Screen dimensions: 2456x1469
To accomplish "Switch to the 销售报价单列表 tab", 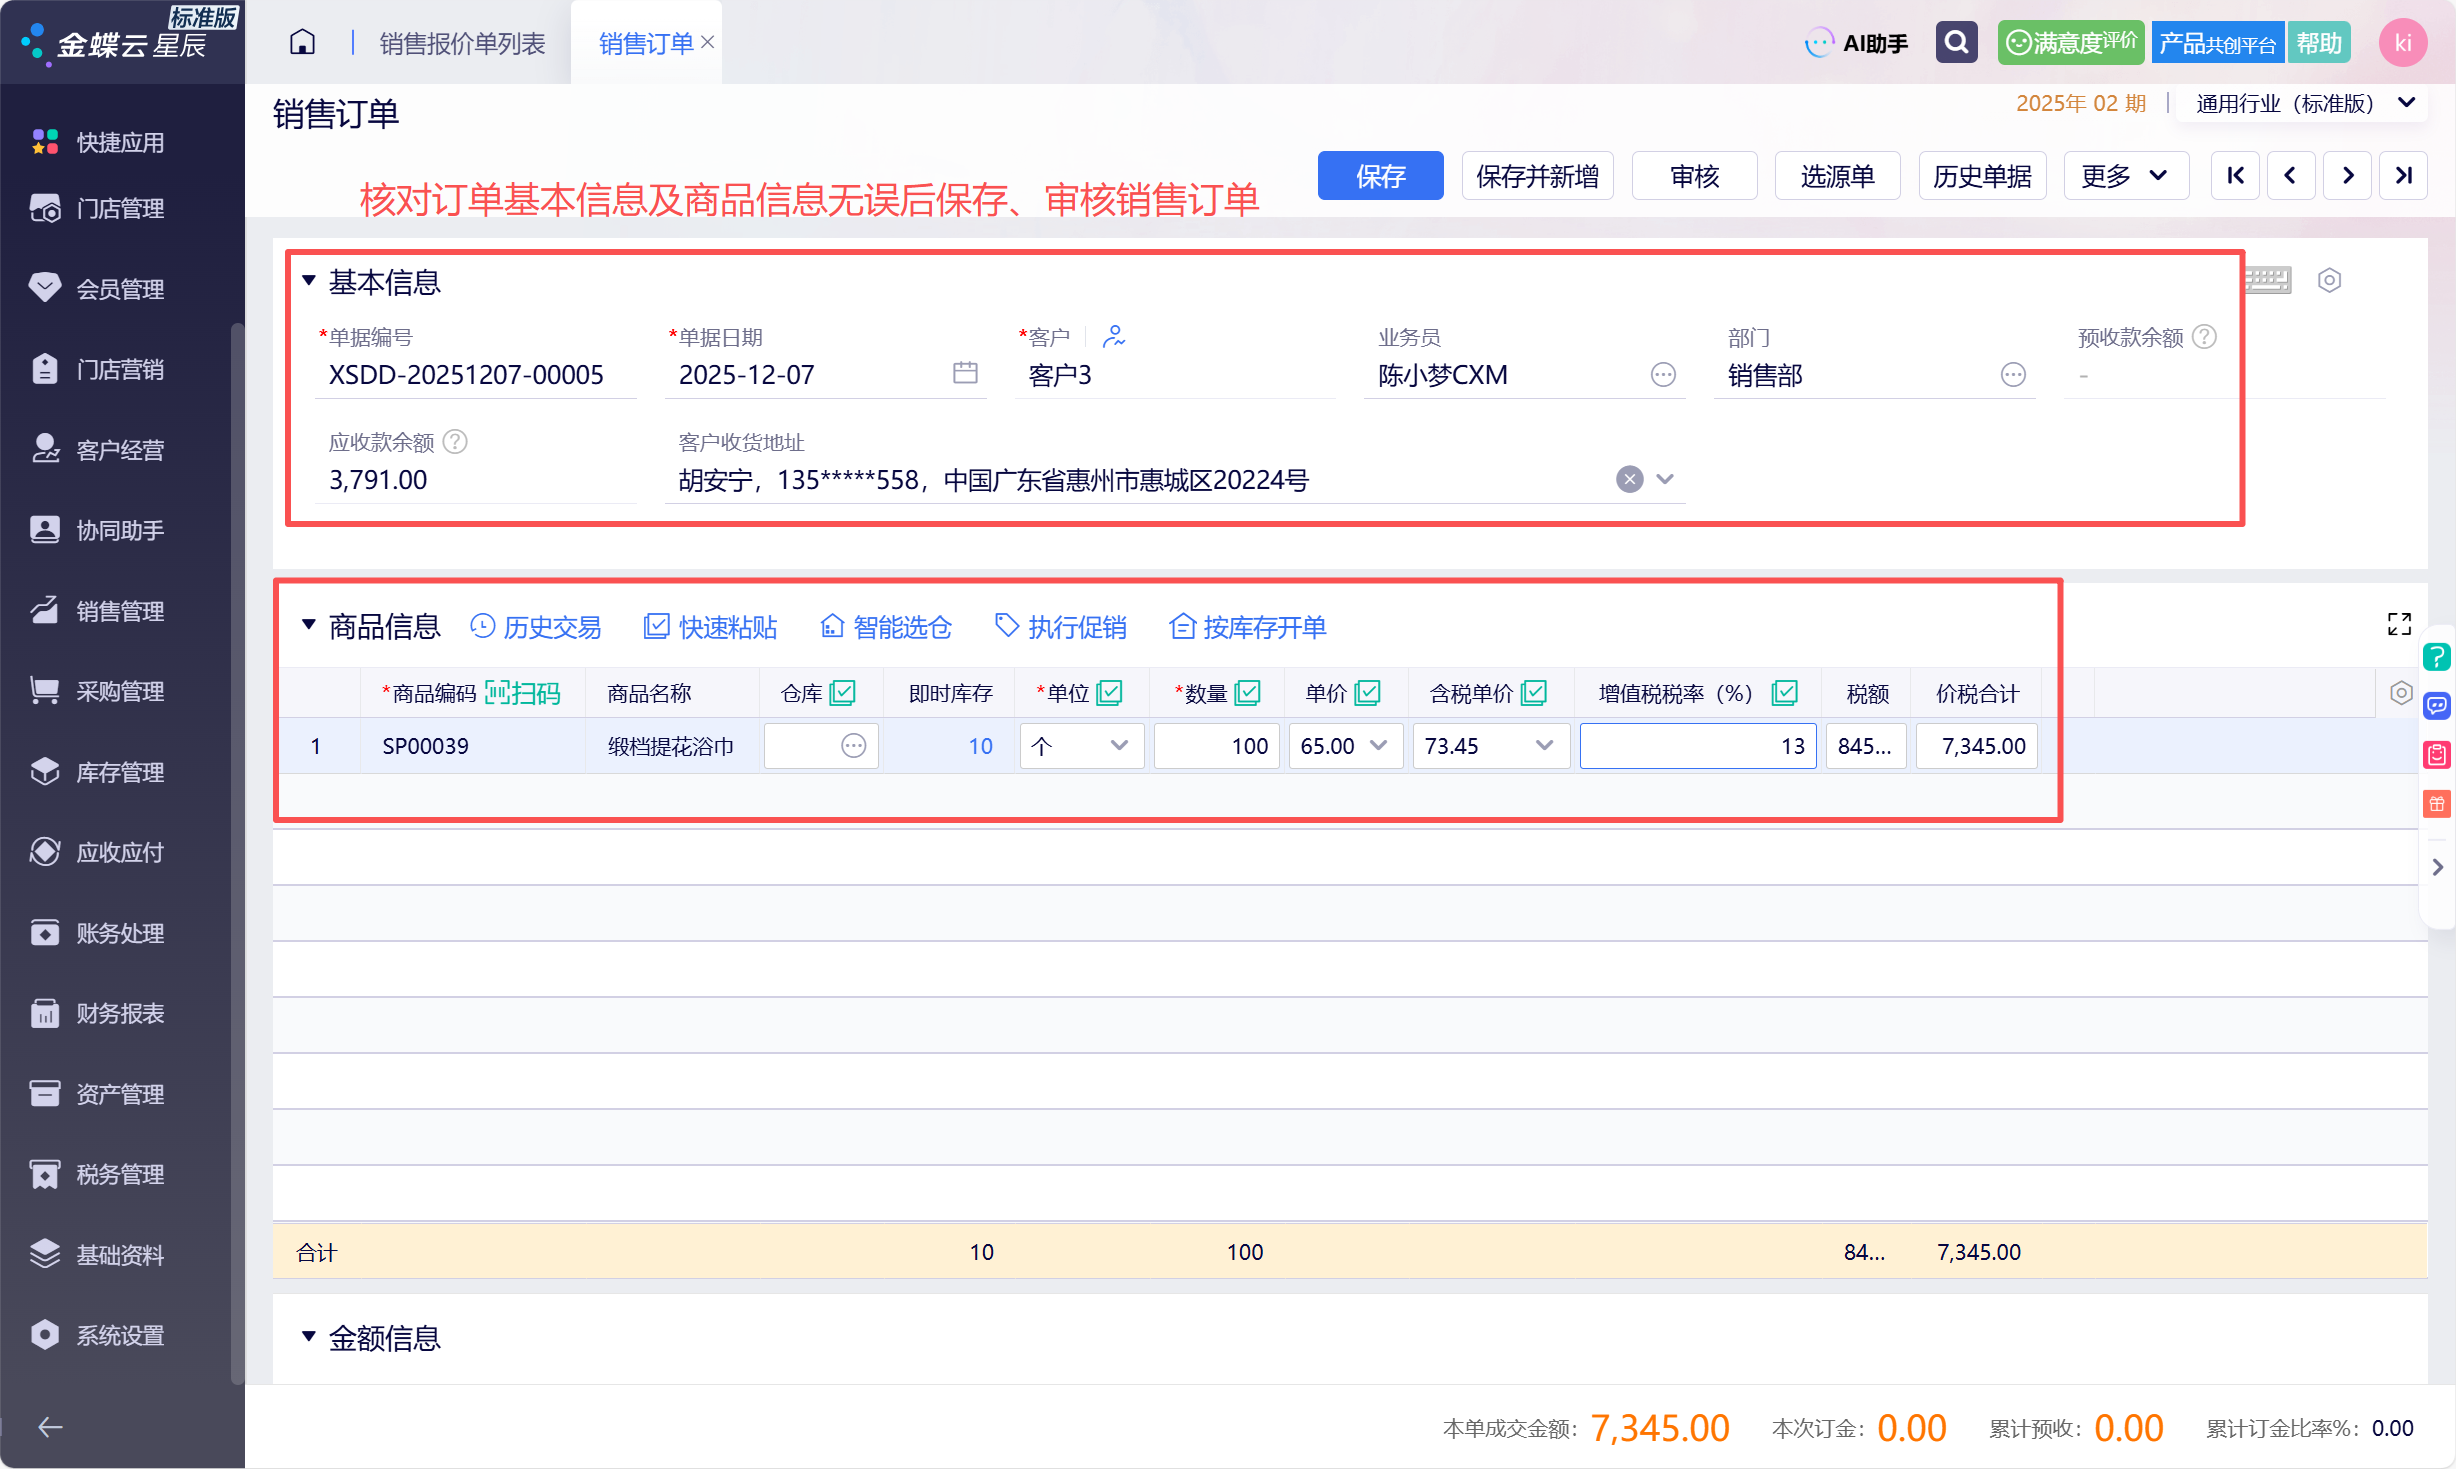I will pyautogui.click(x=462, y=43).
